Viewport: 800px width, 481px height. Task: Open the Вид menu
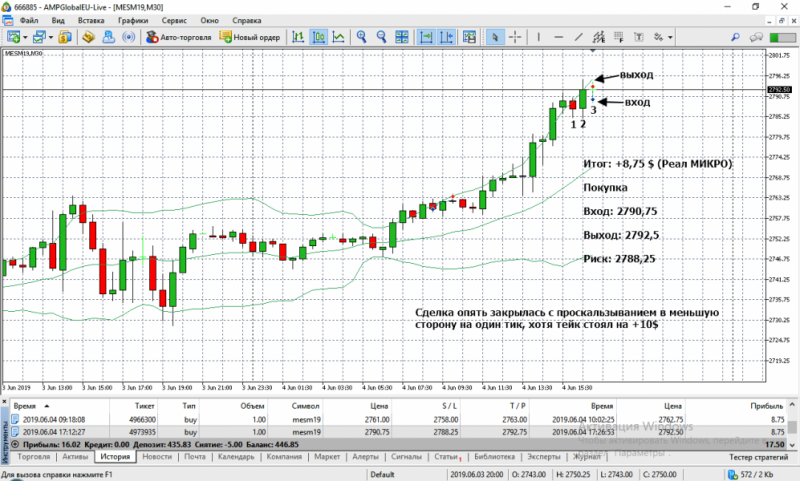coord(58,20)
